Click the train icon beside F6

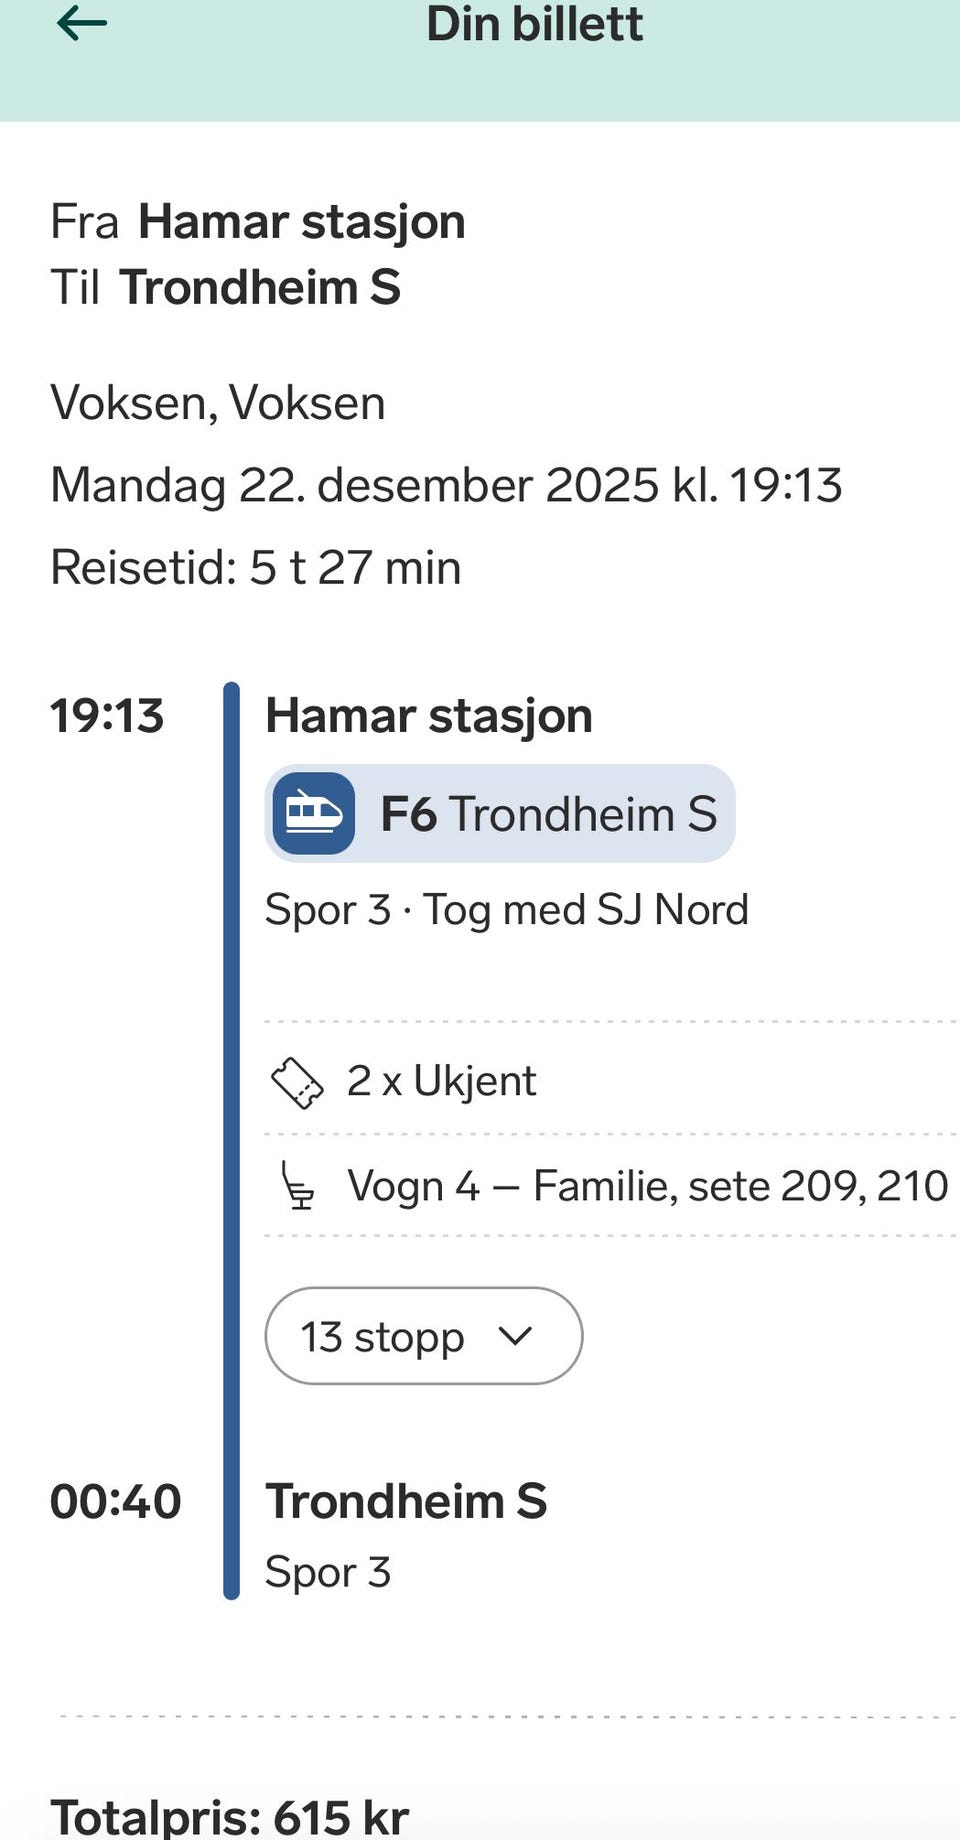[x=314, y=813]
